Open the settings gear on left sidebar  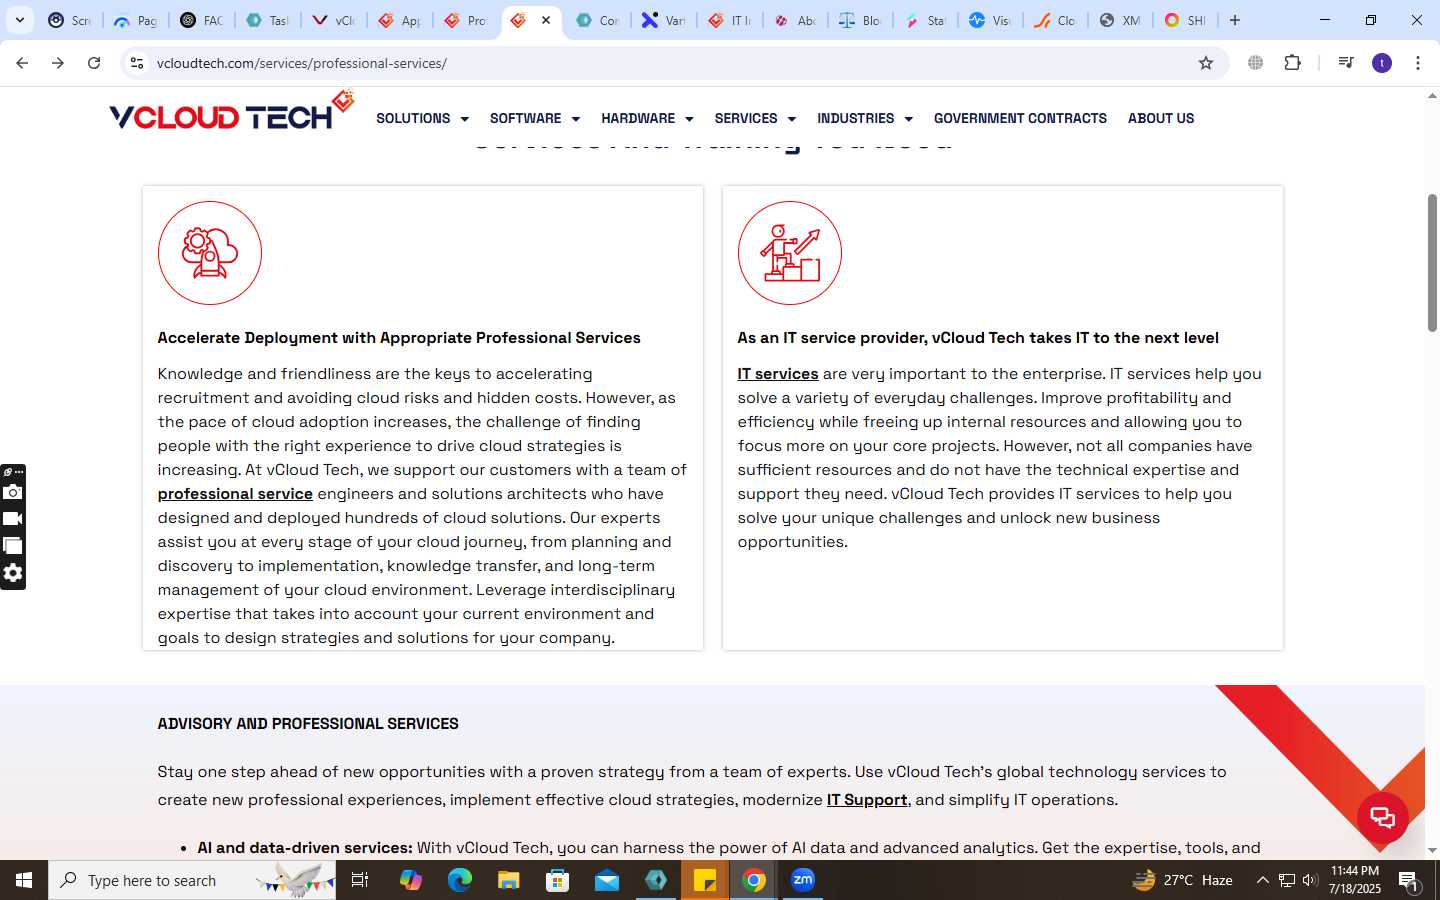[13, 573]
